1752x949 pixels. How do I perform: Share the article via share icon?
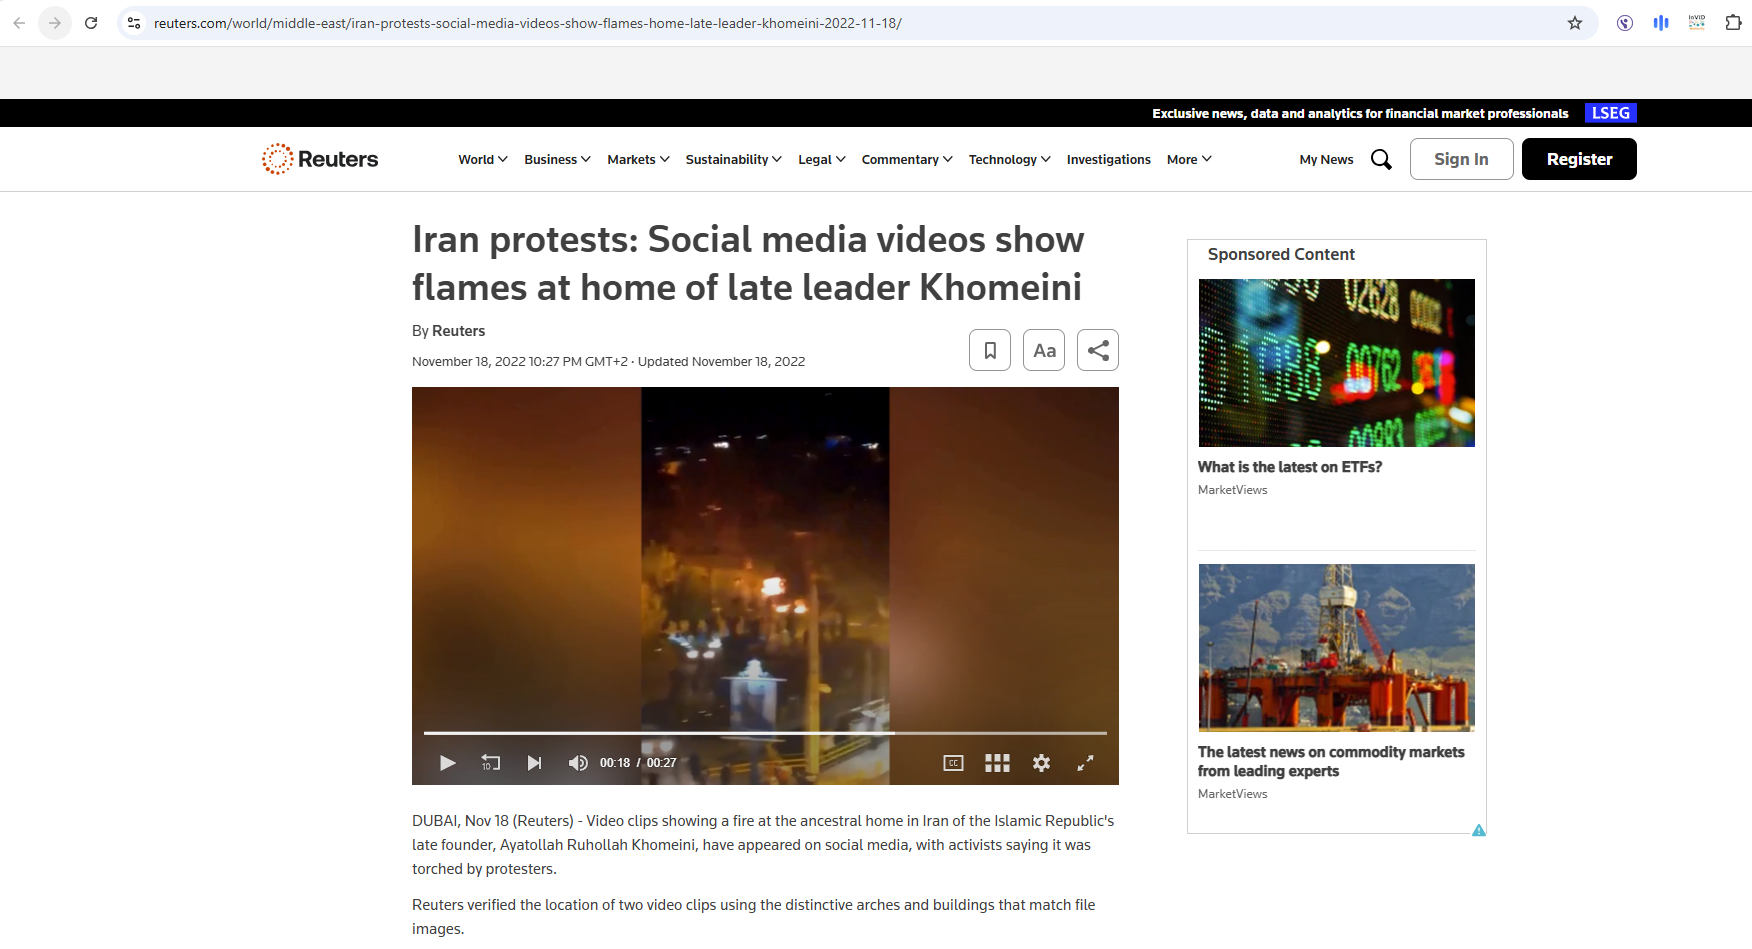pos(1098,350)
